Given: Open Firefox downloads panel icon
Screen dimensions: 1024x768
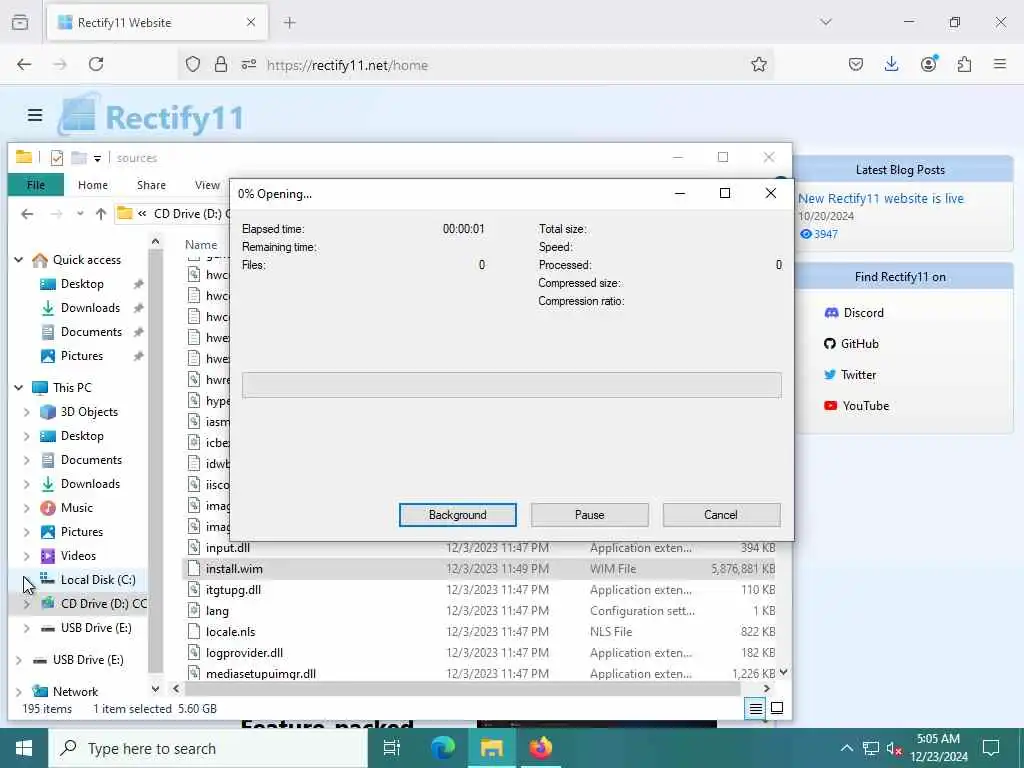Looking at the screenshot, I should [x=891, y=64].
